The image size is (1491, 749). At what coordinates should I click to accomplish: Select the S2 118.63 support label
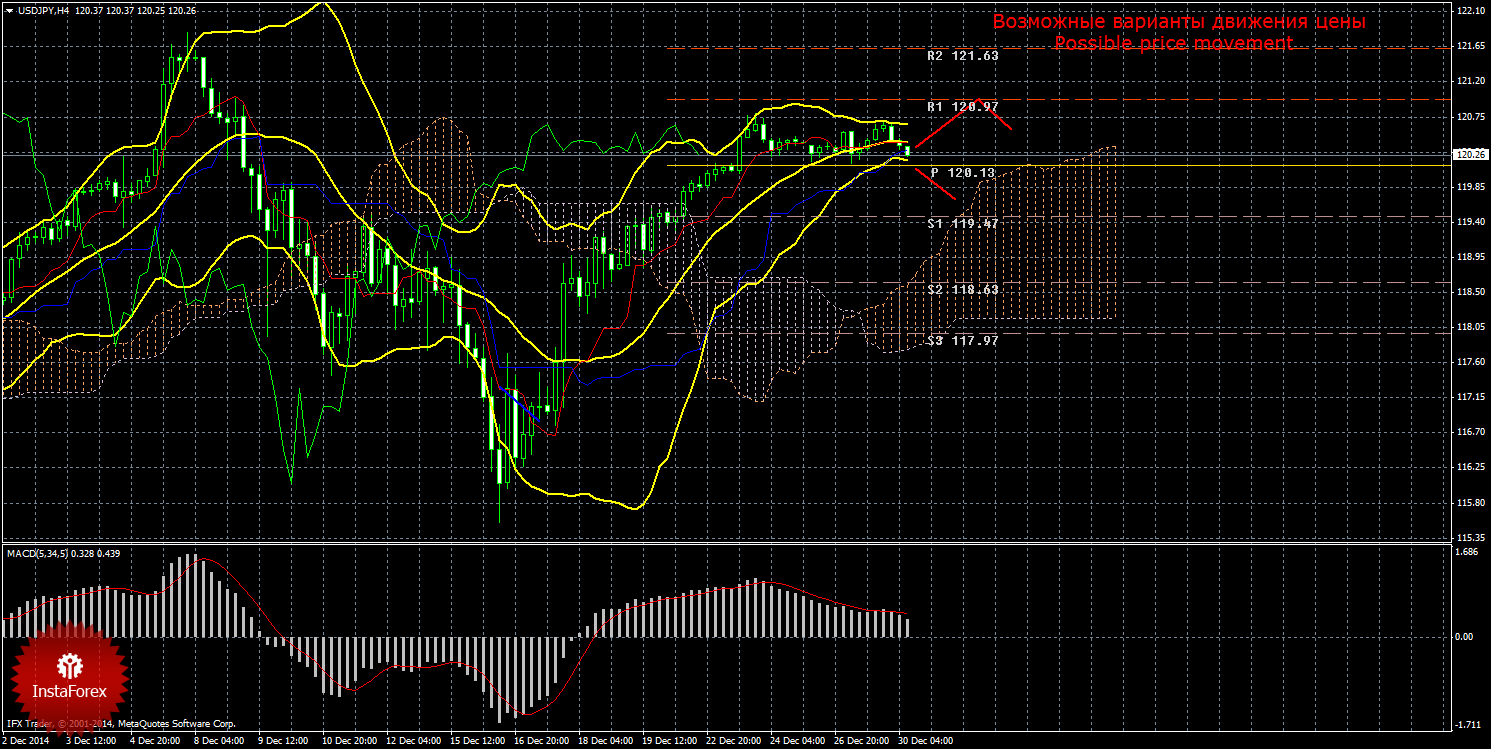[x=962, y=289]
